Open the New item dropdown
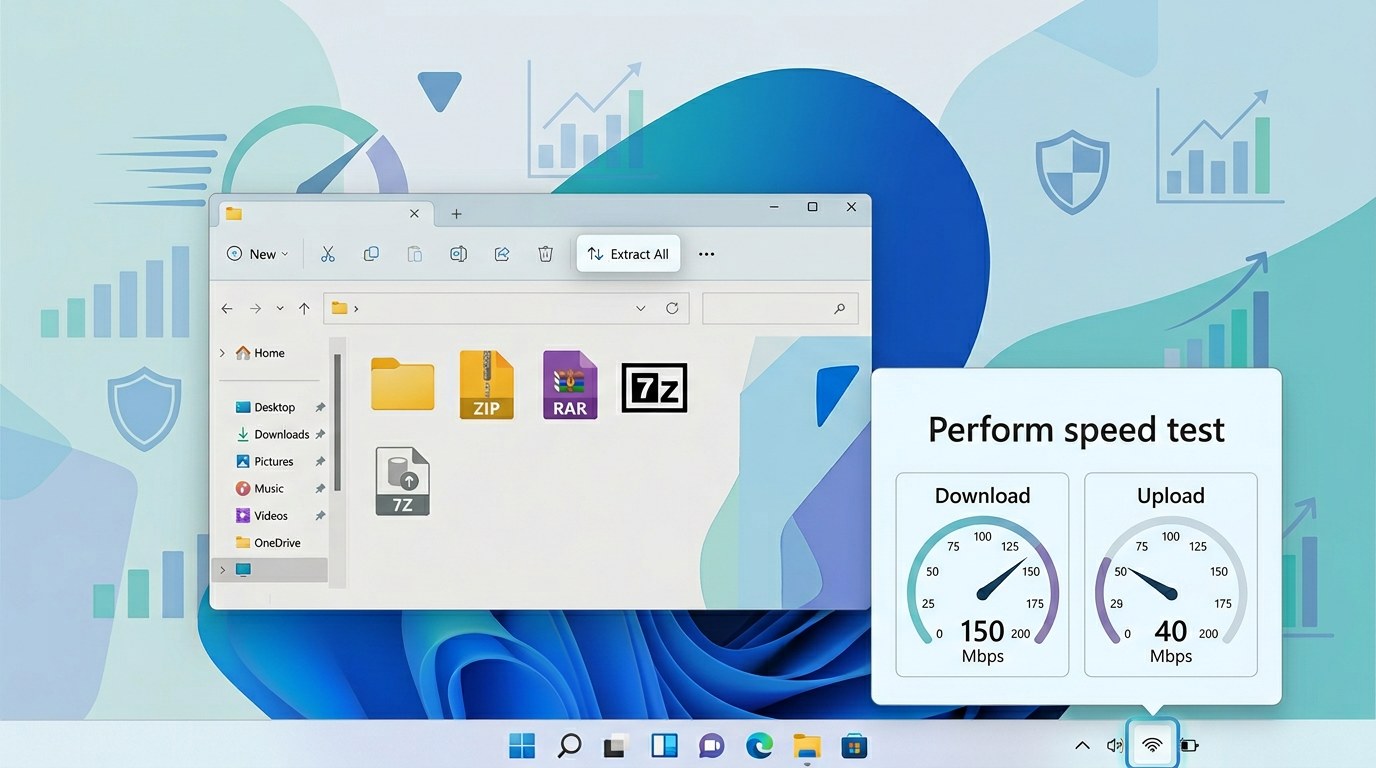The height and width of the screenshot is (768, 1376). pyautogui.click(x=258, y=254)
